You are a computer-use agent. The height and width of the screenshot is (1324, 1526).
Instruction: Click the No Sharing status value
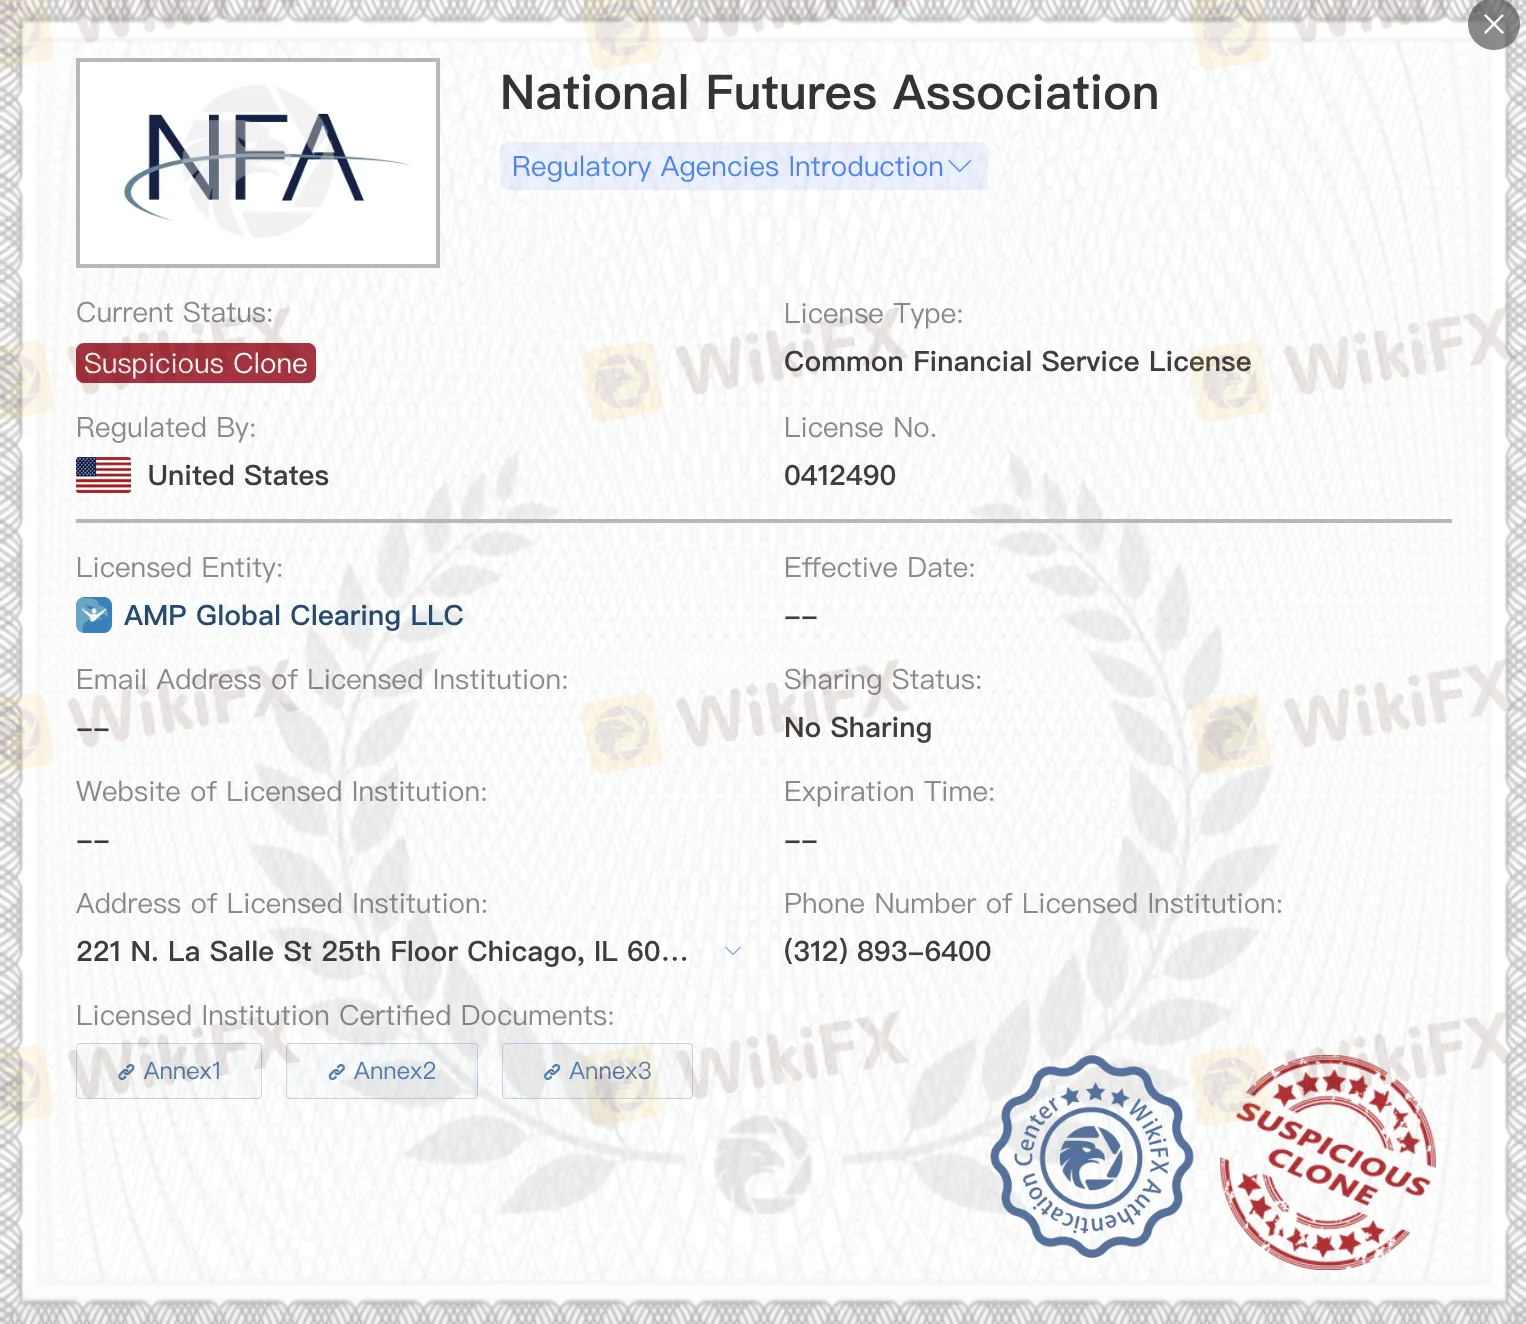[858, 727]
